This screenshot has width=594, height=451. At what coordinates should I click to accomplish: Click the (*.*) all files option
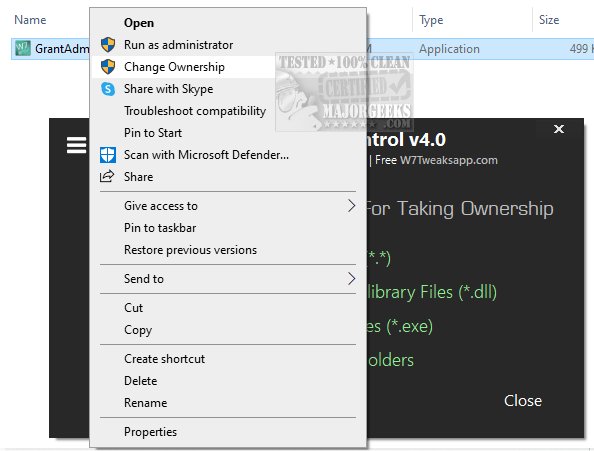pyautogui.click(x=379, y=258)
